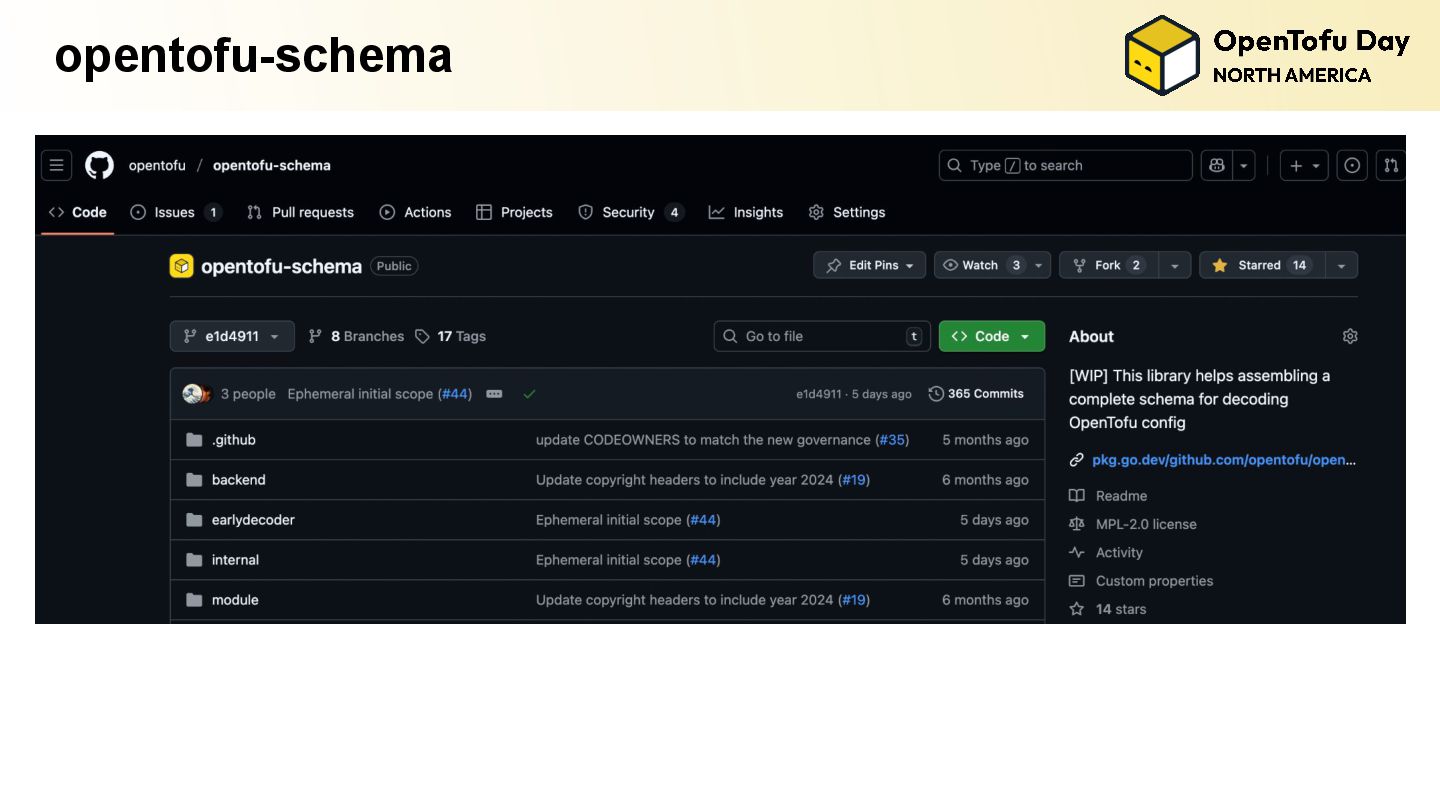The height and width of the screenshot is (810, 1440).
Task: Open the earlydecoder folder
Action: [x=253, y=520]
